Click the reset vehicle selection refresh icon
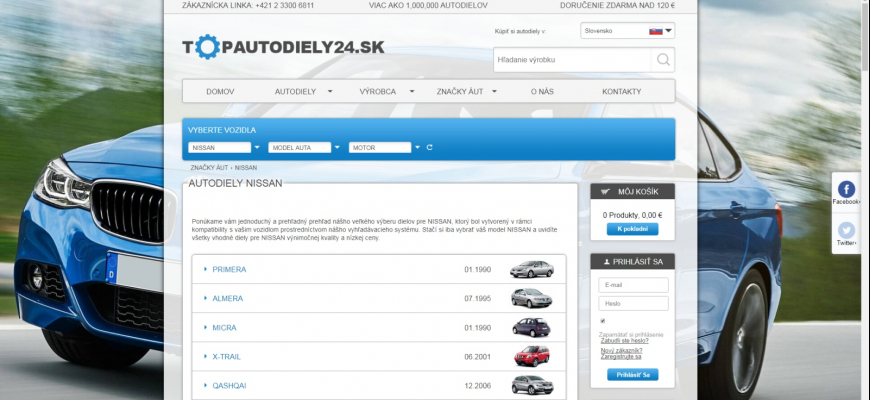The width and height of the screenshot is (870, 400). click(x=429, y=148)
